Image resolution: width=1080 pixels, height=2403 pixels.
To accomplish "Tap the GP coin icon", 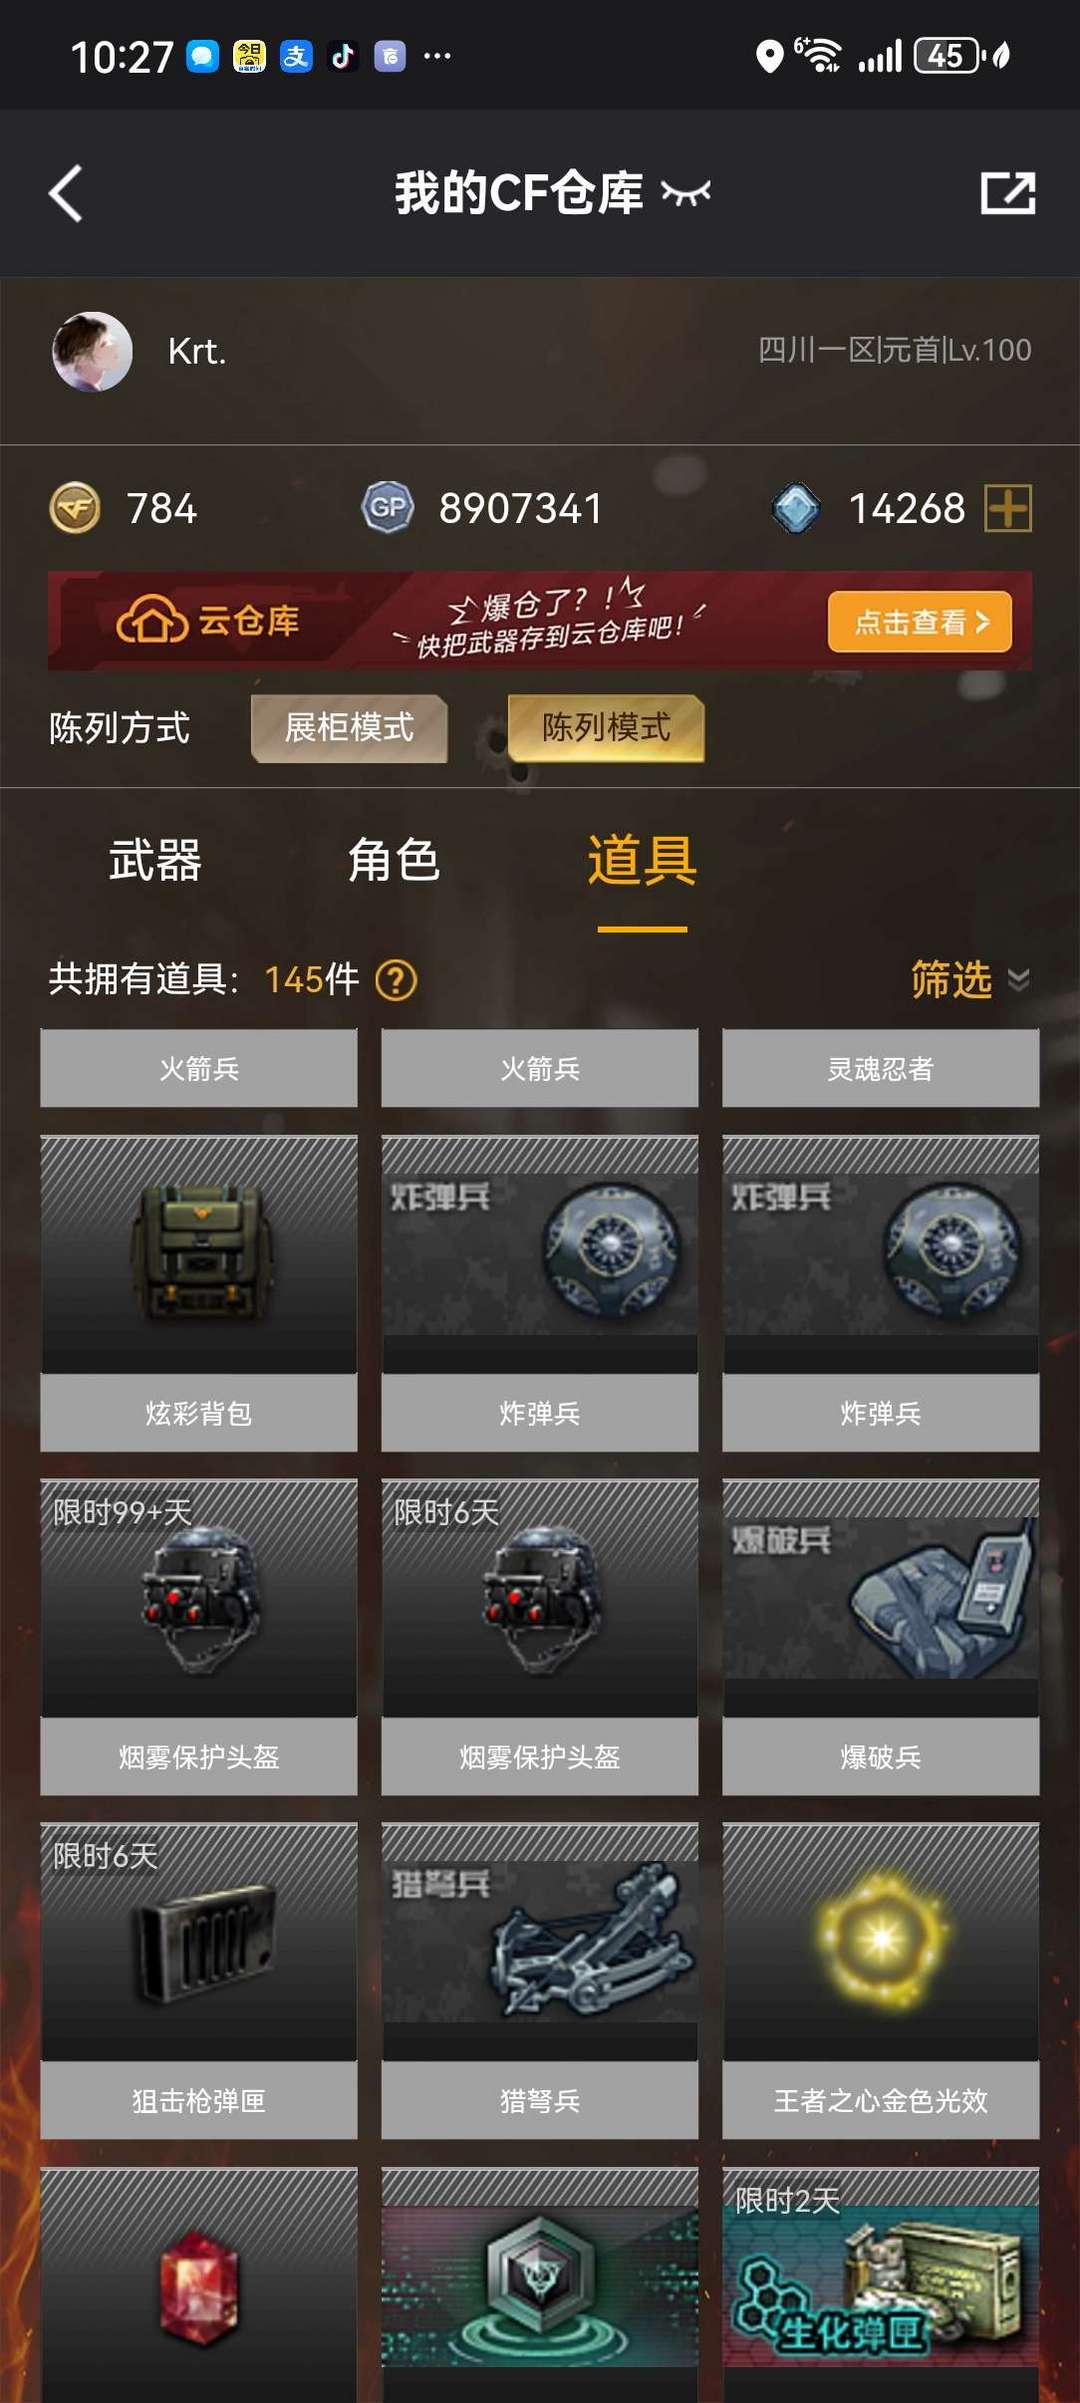I will click(388, 507).
